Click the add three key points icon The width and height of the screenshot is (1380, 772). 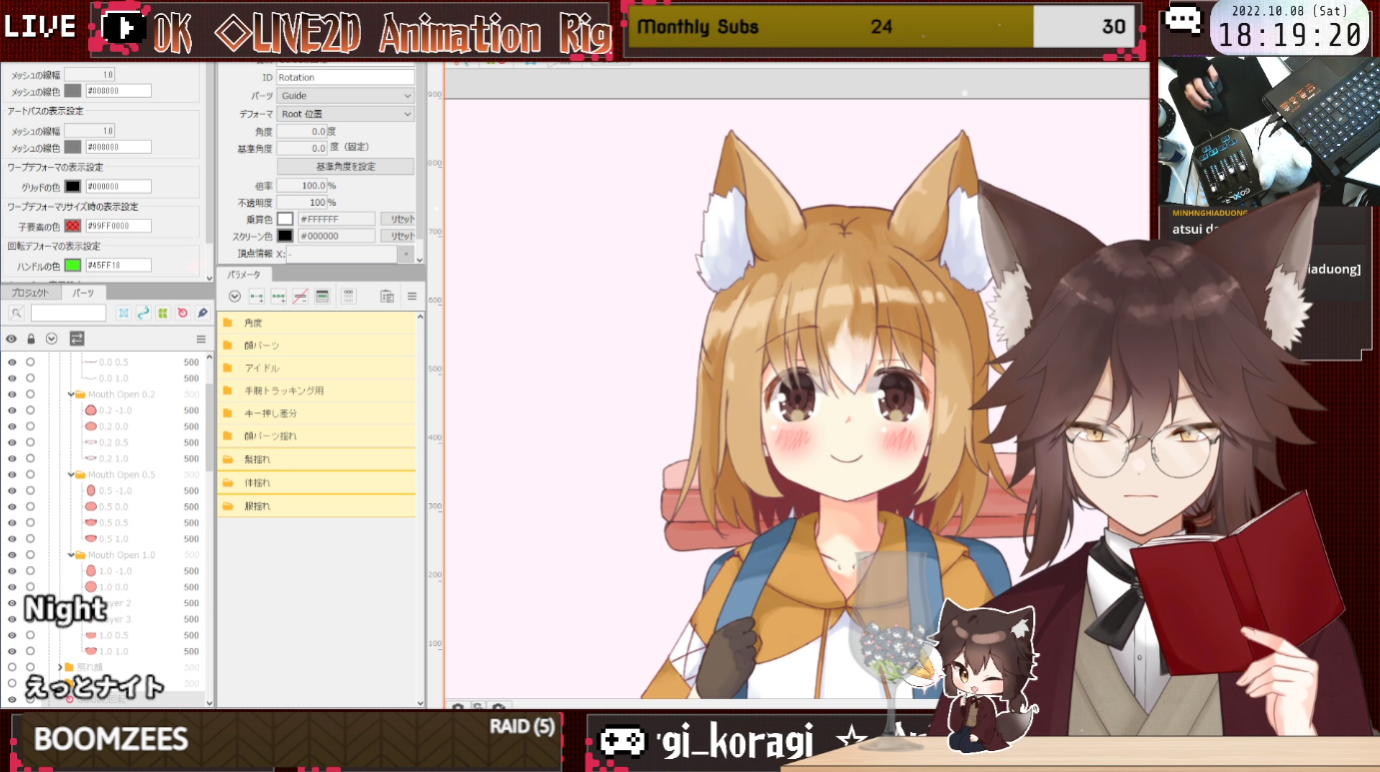[278, 296]
